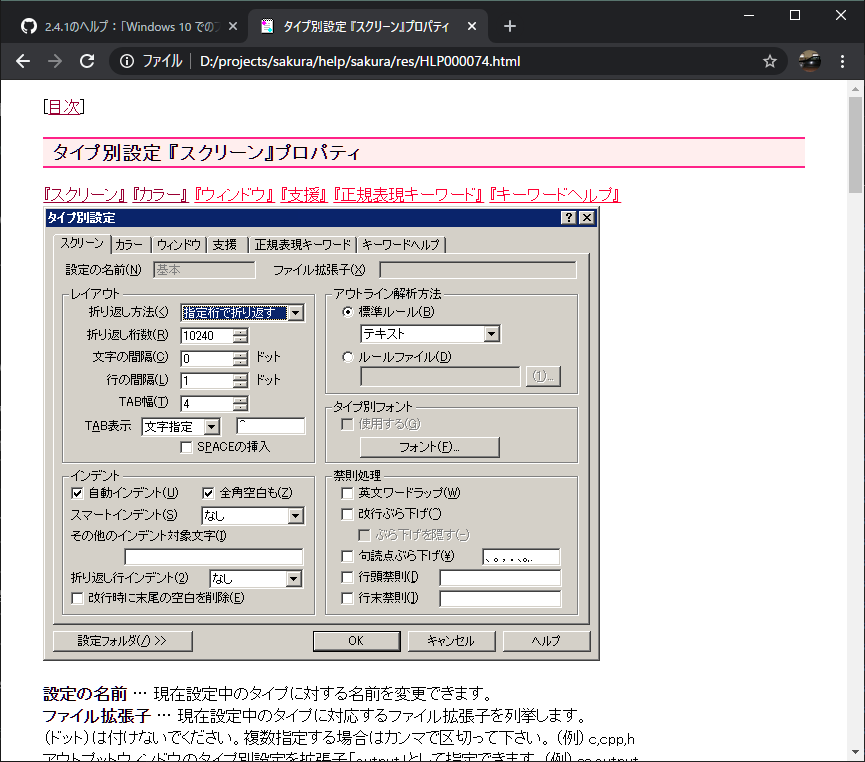This screenshot has height=762, width=865.
Task: Click the TAB表示 character field
Action: point(271,426)
